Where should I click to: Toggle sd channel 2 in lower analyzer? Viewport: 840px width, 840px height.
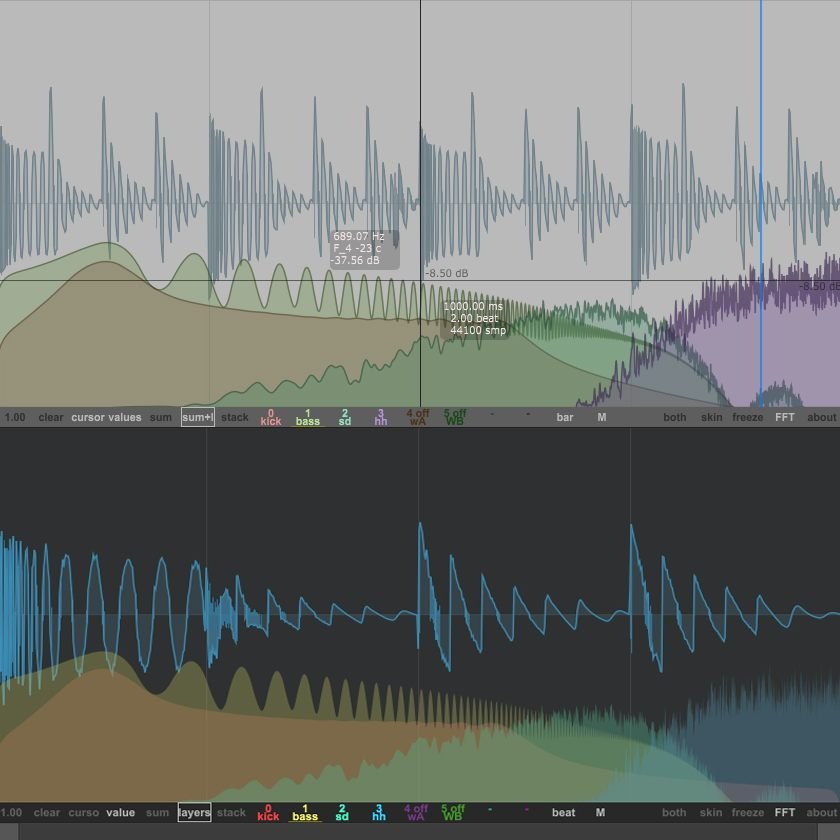click(342, 812)
